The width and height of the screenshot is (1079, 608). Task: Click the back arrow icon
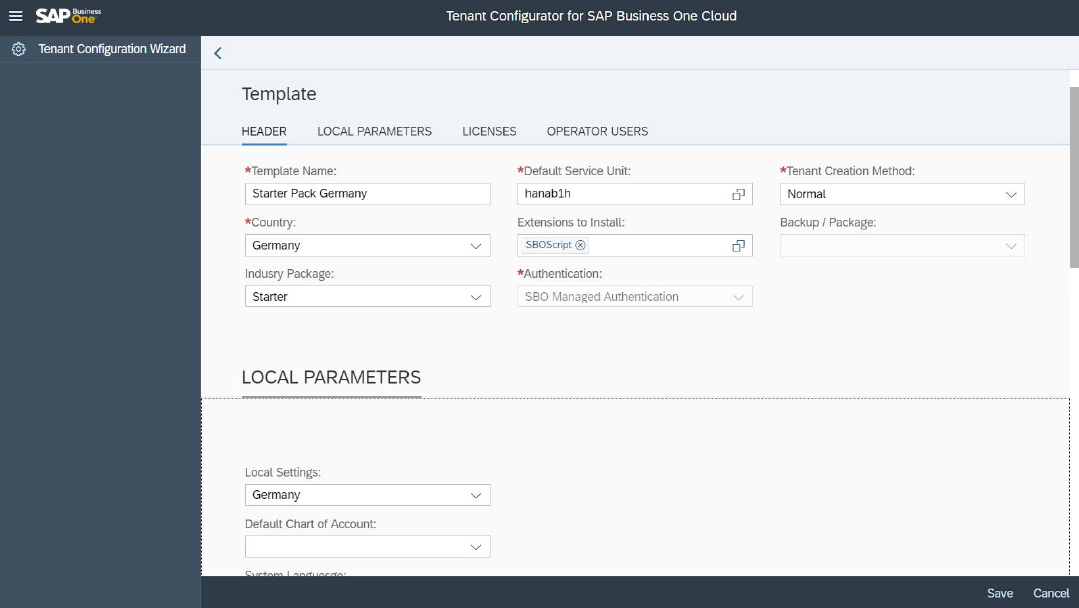tap(218, 53)
